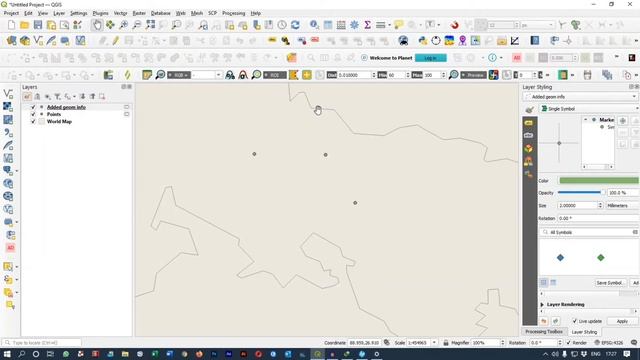This screenshot has width=640, height=360.
Task: Open the temporal controller clock icon
Action: pos(282,25)
